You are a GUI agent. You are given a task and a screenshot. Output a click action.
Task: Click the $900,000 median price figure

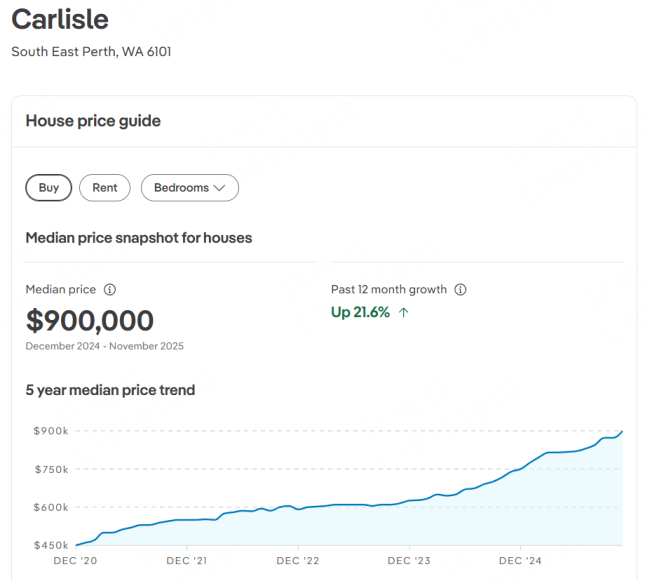90,321
